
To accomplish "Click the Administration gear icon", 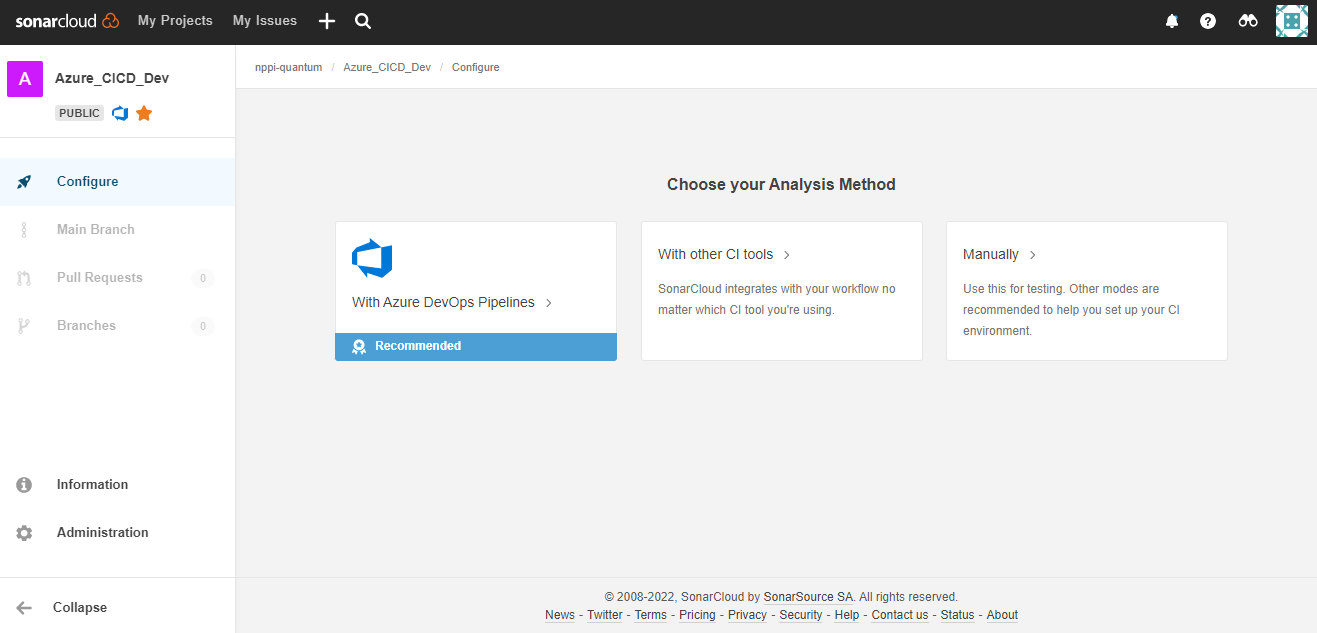I will (24, 533).
